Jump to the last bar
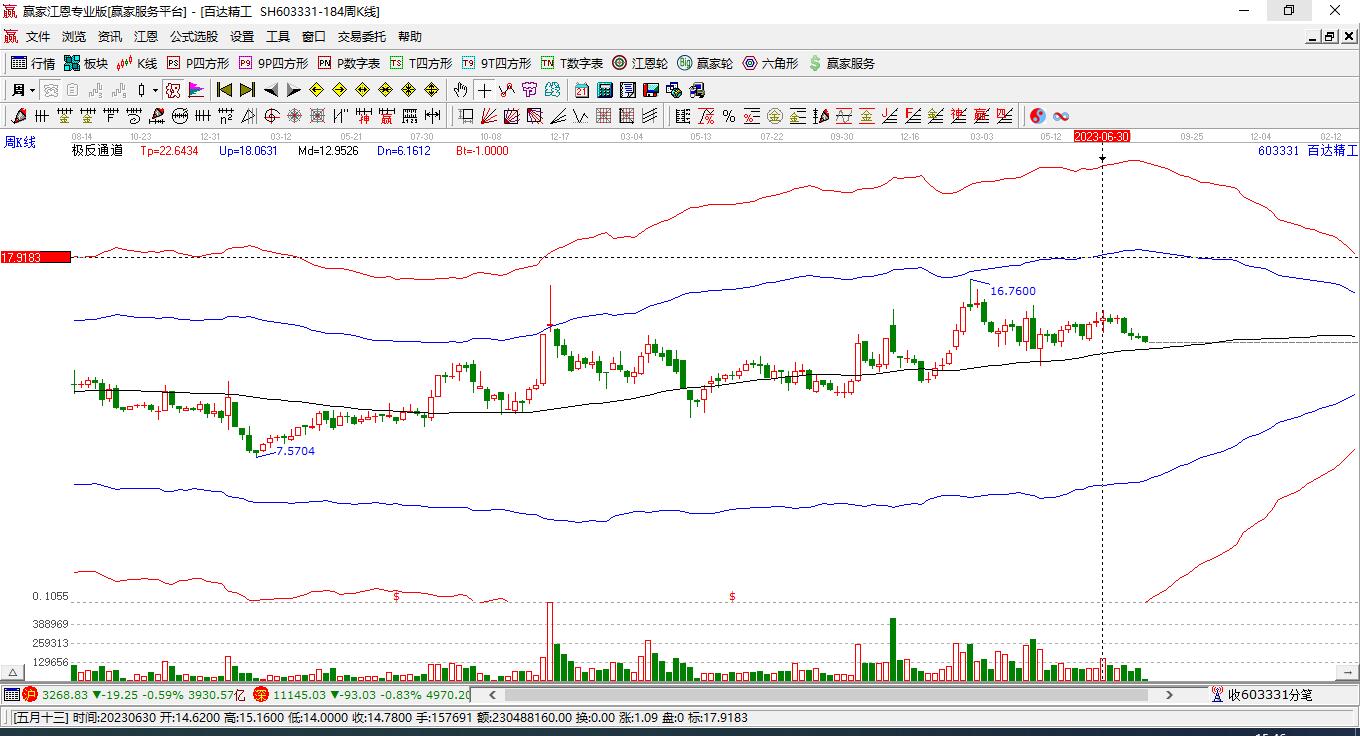Viewport: 1360px width, 736px height. [247, 90]
